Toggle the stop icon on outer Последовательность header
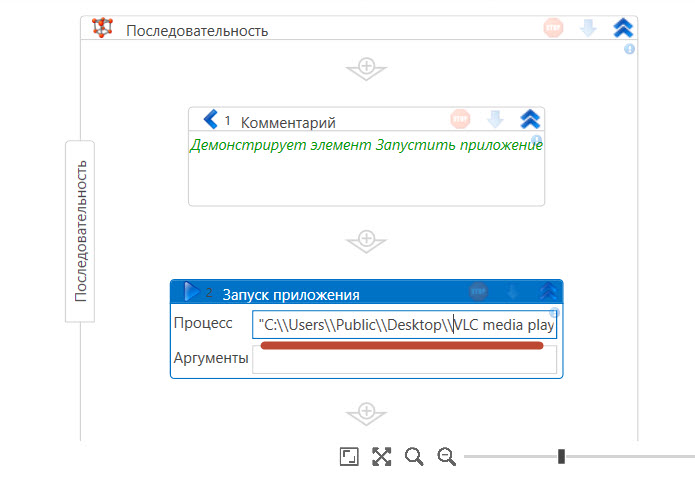 553,28
